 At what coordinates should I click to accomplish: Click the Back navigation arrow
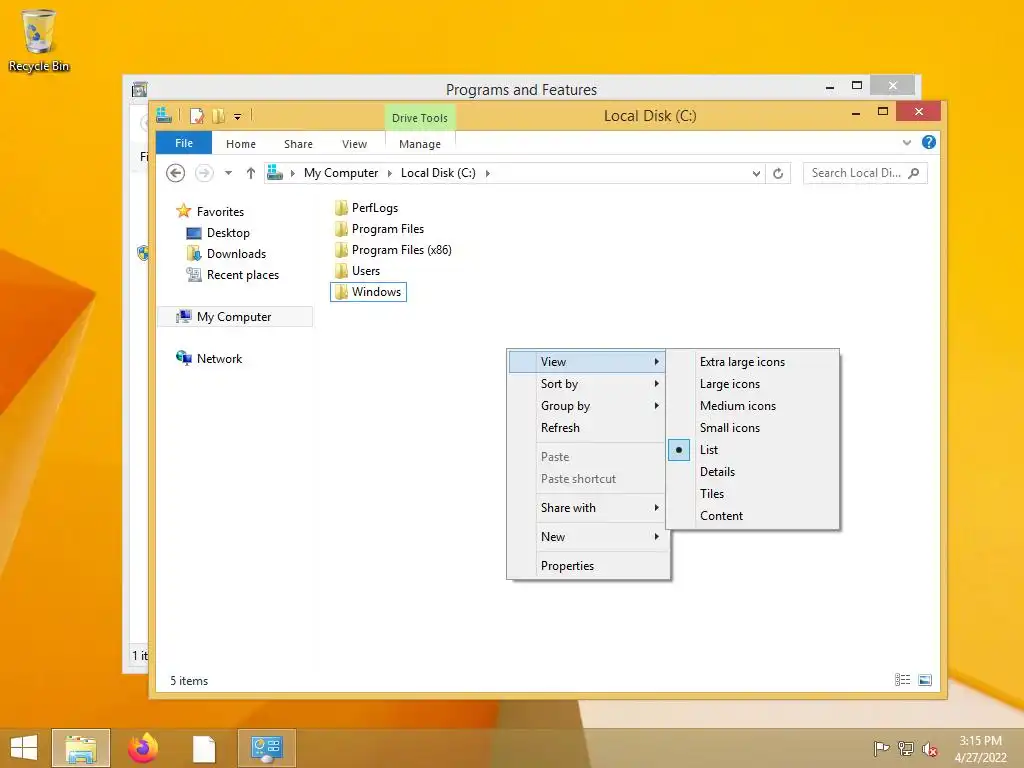(x=176, y=173)
